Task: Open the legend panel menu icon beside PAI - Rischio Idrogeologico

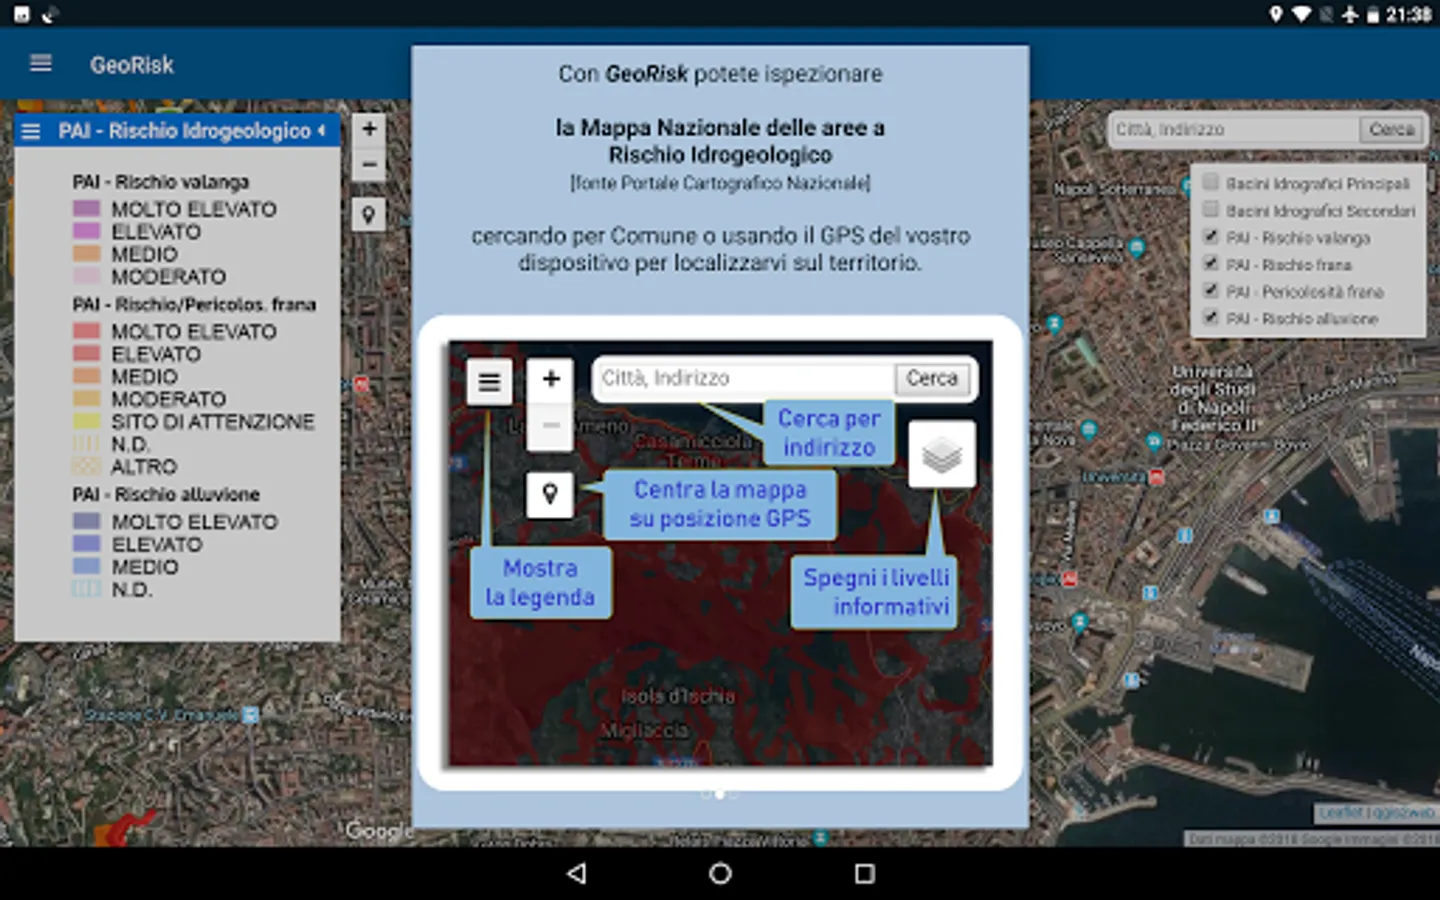Action: tap(31, 131)
